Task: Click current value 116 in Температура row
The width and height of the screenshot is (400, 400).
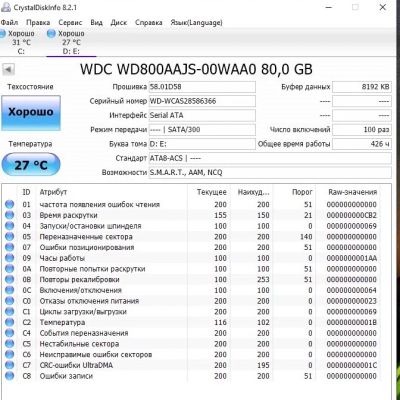Action: point(220,322)
